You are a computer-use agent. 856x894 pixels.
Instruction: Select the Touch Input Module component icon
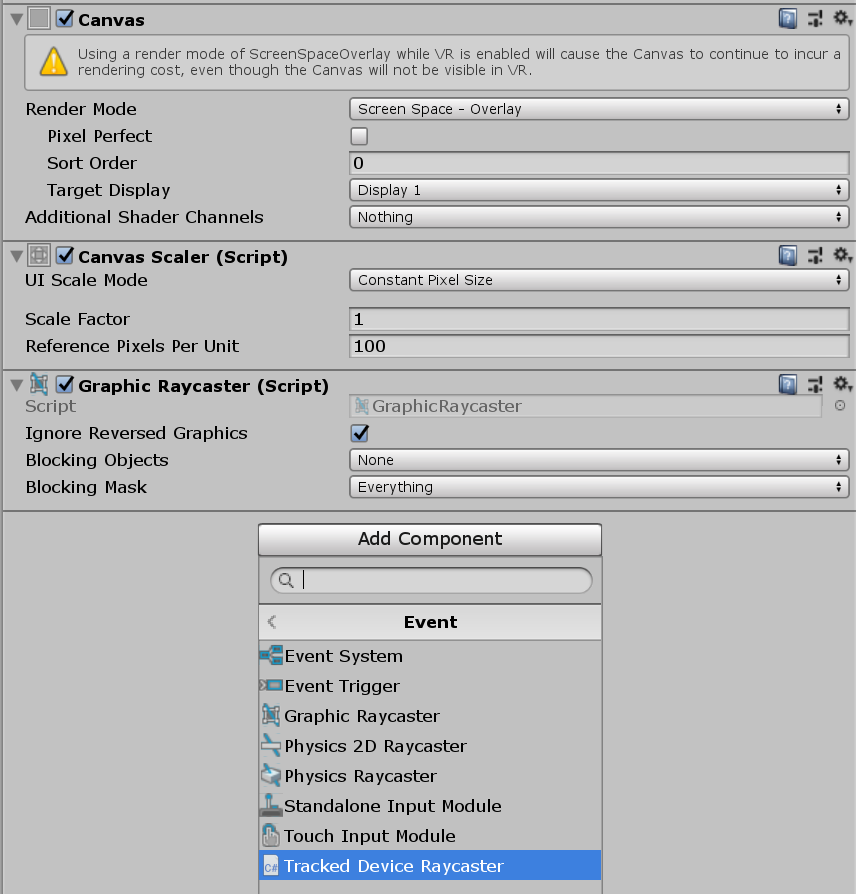click(x=270, y=836)
